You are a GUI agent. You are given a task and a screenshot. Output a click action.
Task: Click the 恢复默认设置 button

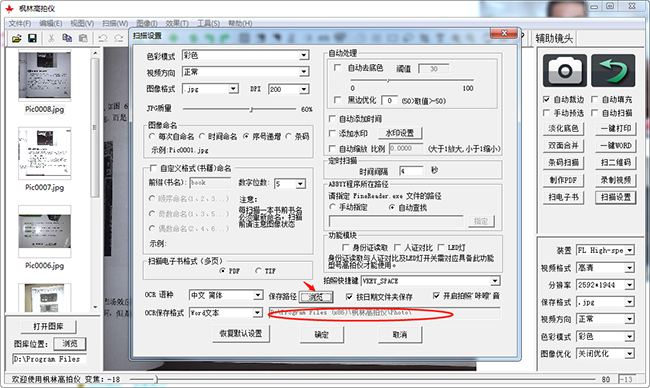pos(241,334)
